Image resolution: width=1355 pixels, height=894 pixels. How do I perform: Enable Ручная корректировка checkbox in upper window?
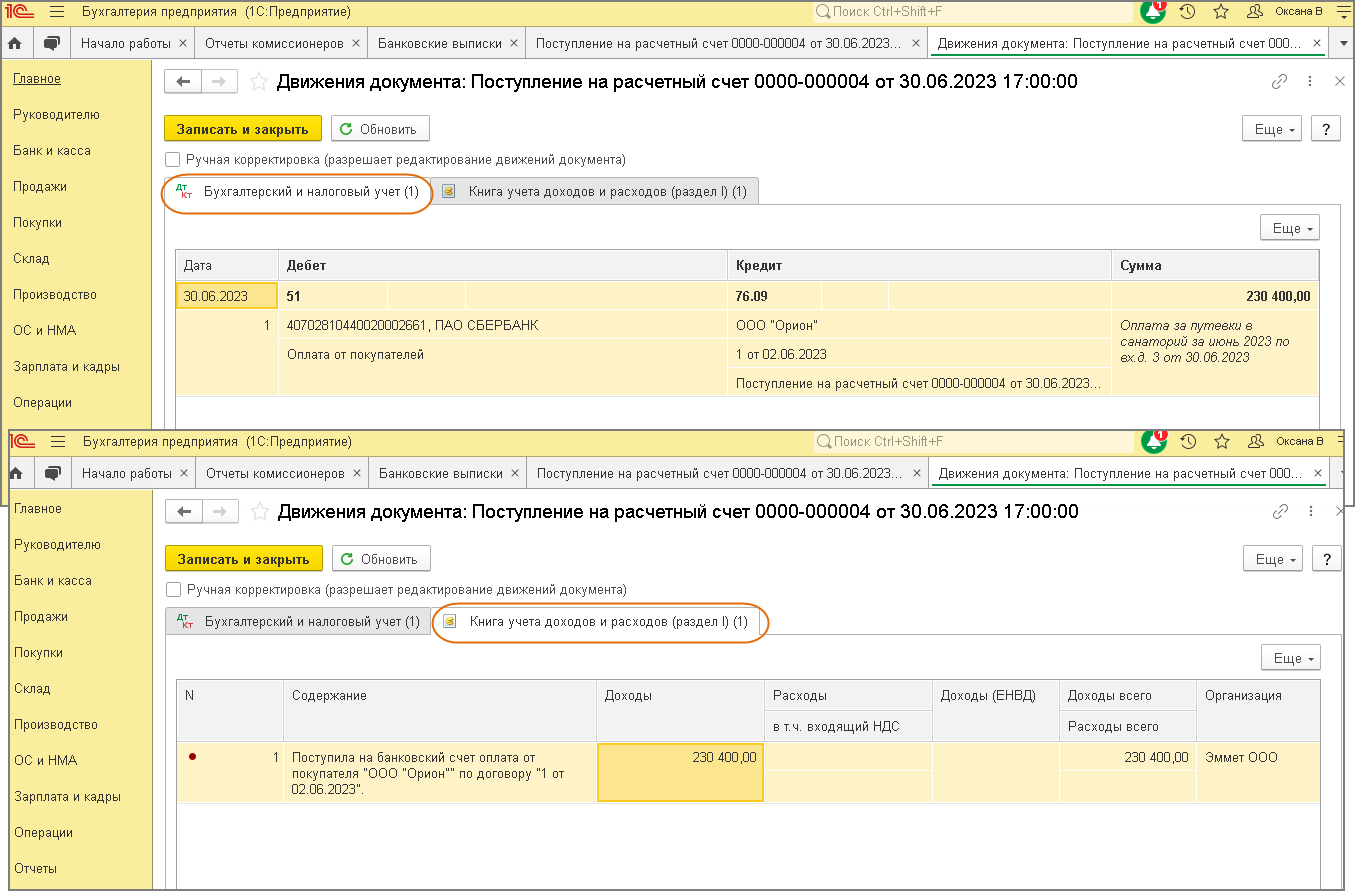coord(173,160)
